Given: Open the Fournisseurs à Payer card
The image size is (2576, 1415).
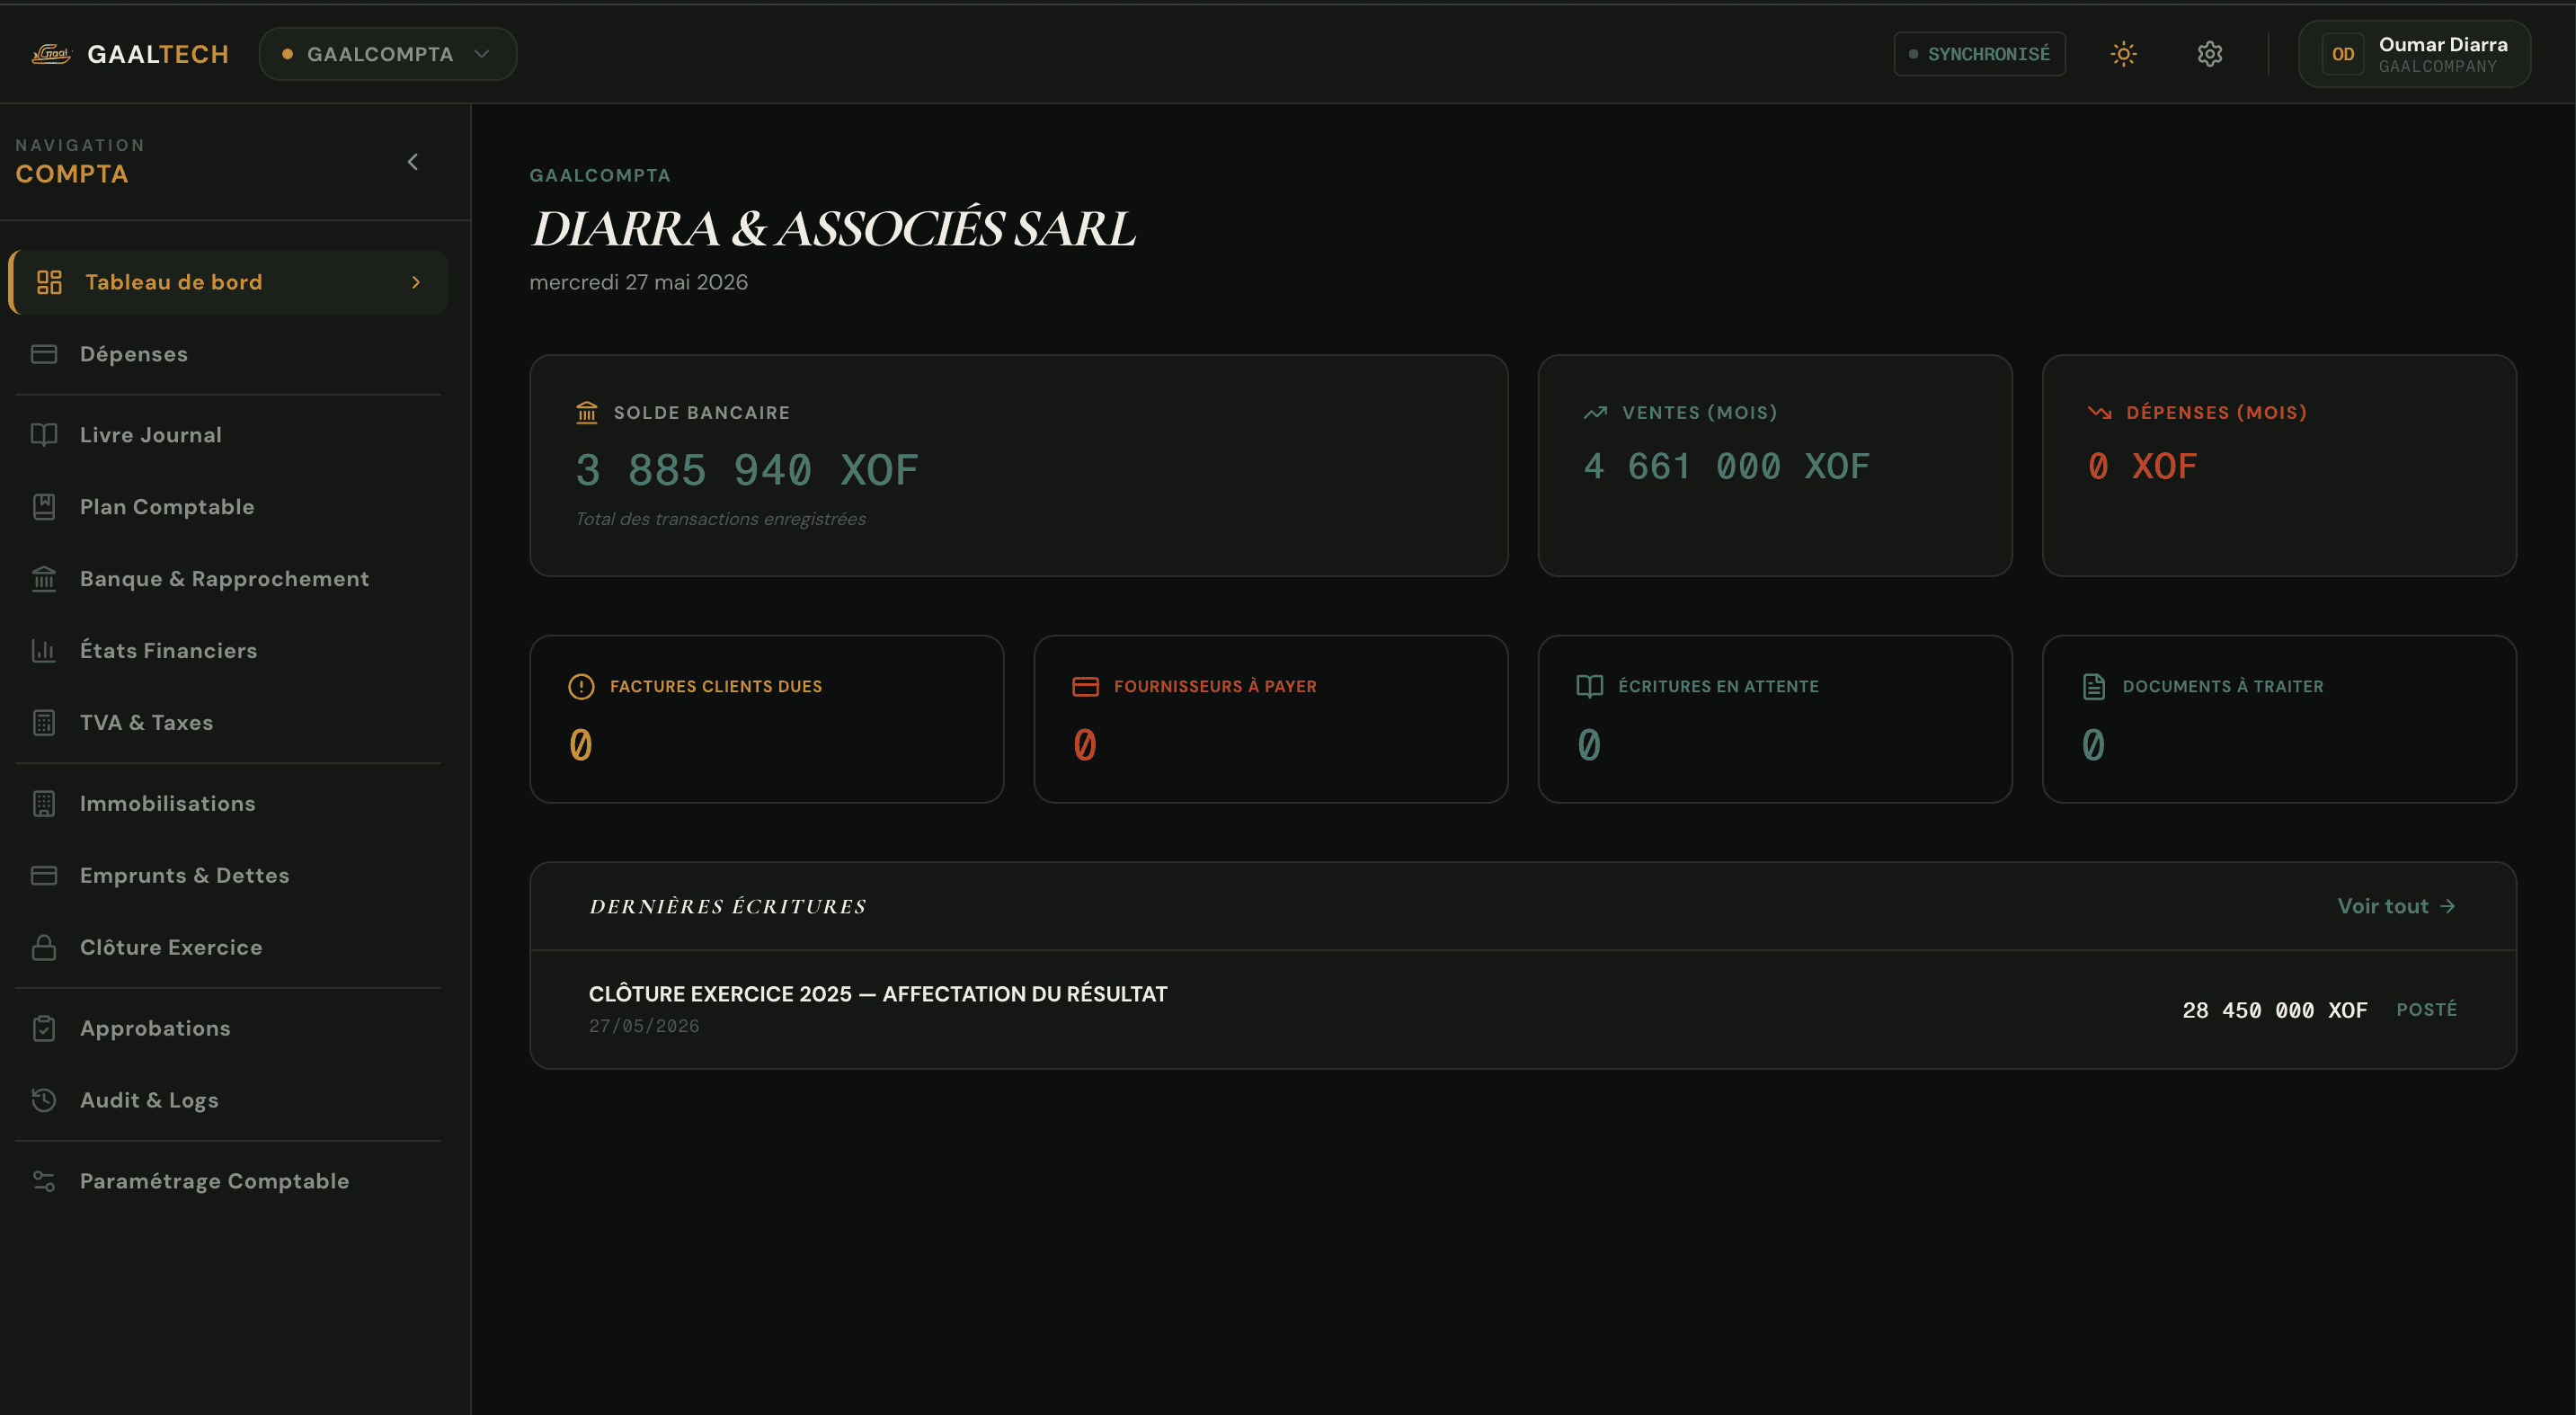Looking at the screenshot, I should pos(1271,719).
